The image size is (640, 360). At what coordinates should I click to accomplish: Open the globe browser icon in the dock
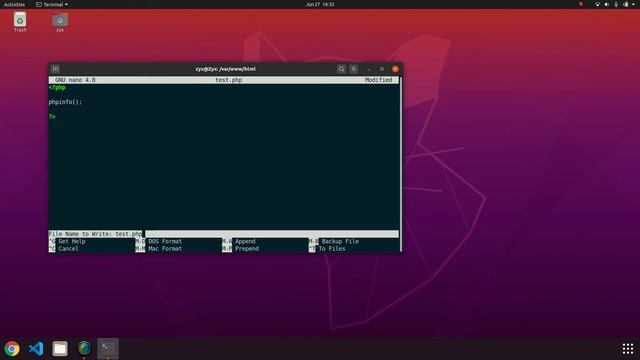tap(84, 349)
